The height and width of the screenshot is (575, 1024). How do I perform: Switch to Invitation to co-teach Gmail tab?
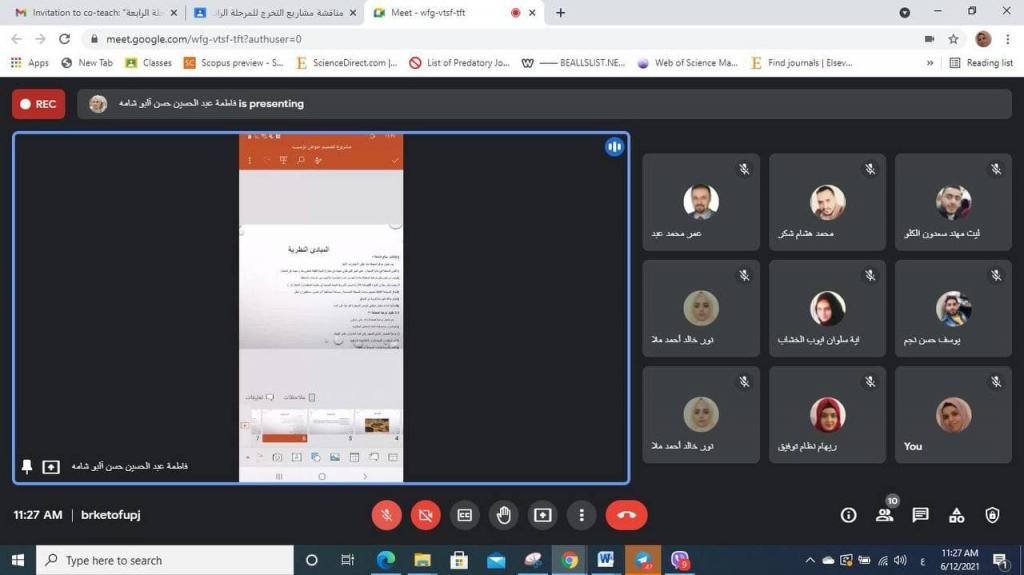point(95,13)
